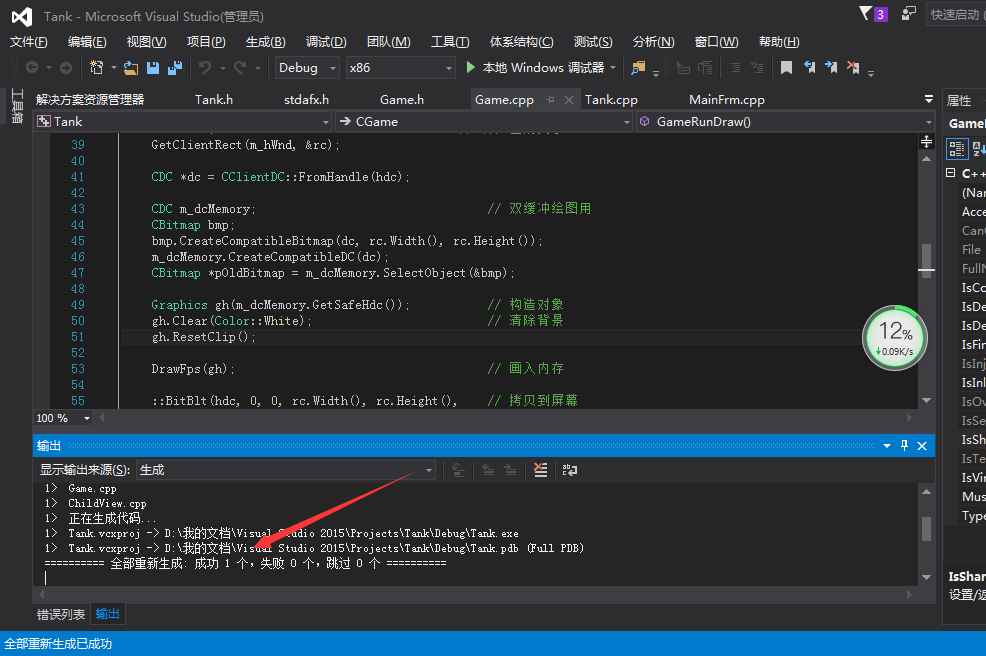Open the 编辑(E) menu
986x656 pixels.
point(87,42)
